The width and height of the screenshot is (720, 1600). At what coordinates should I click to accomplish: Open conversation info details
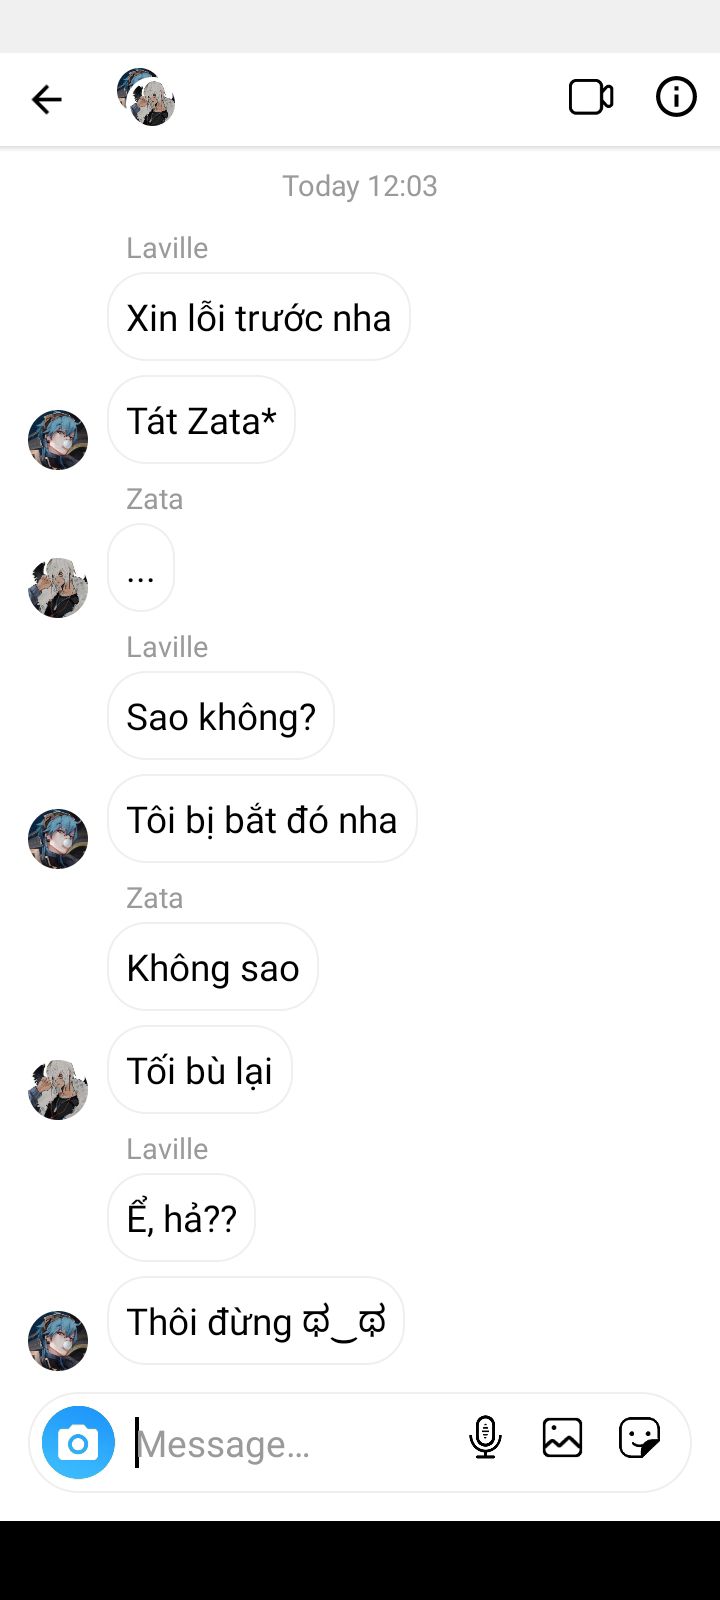click(676, 97)
